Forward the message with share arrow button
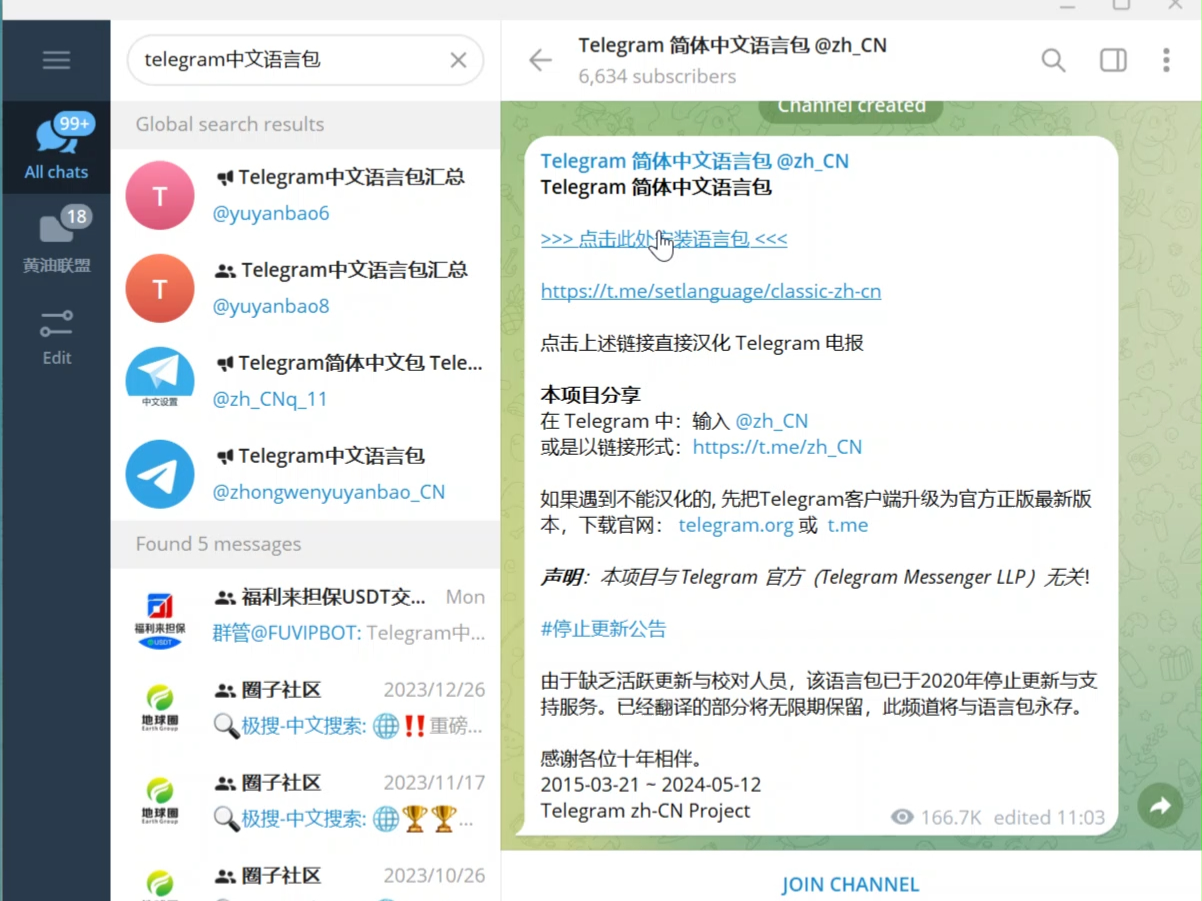Image resolution: width=1202 pixels, height=901 pixels. pyautogui.click(x=1161, y=806)
